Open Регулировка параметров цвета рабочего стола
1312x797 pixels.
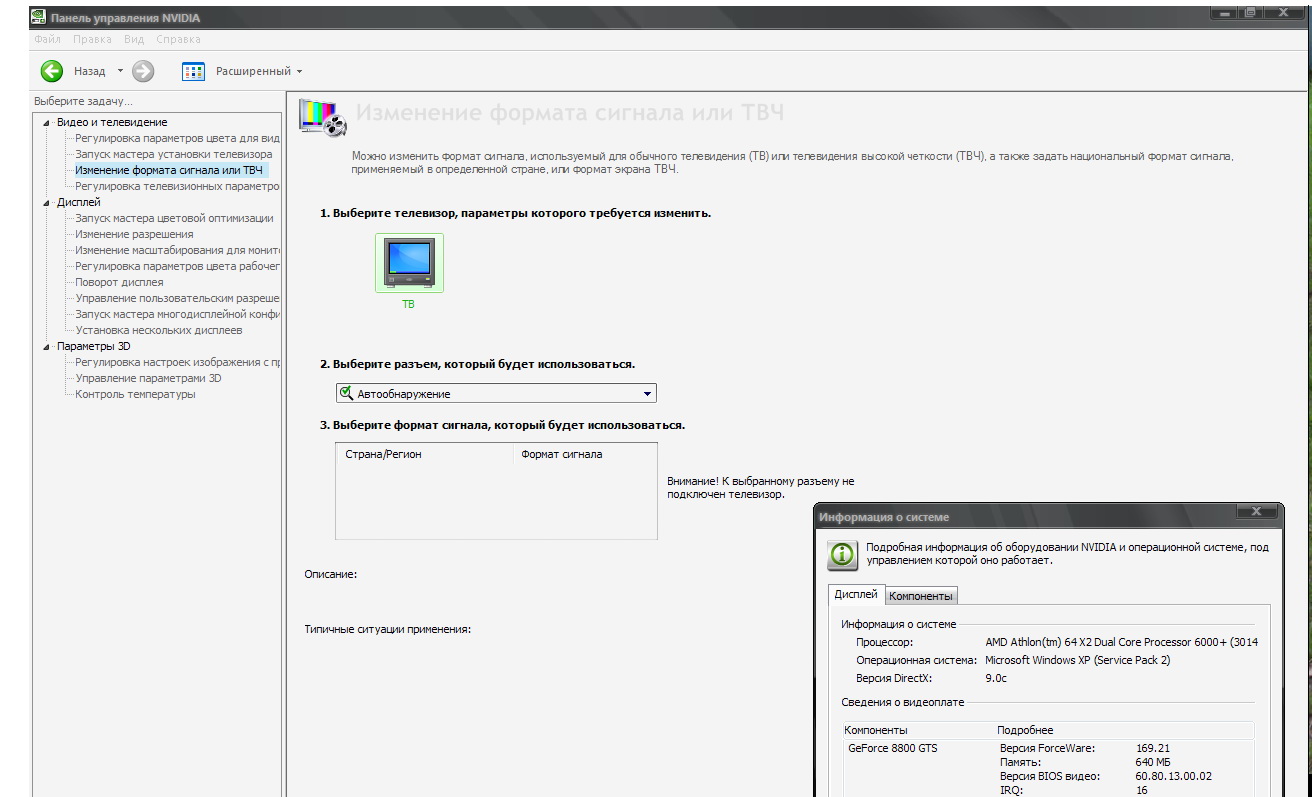pyautogui.click(x=177, y=266)
